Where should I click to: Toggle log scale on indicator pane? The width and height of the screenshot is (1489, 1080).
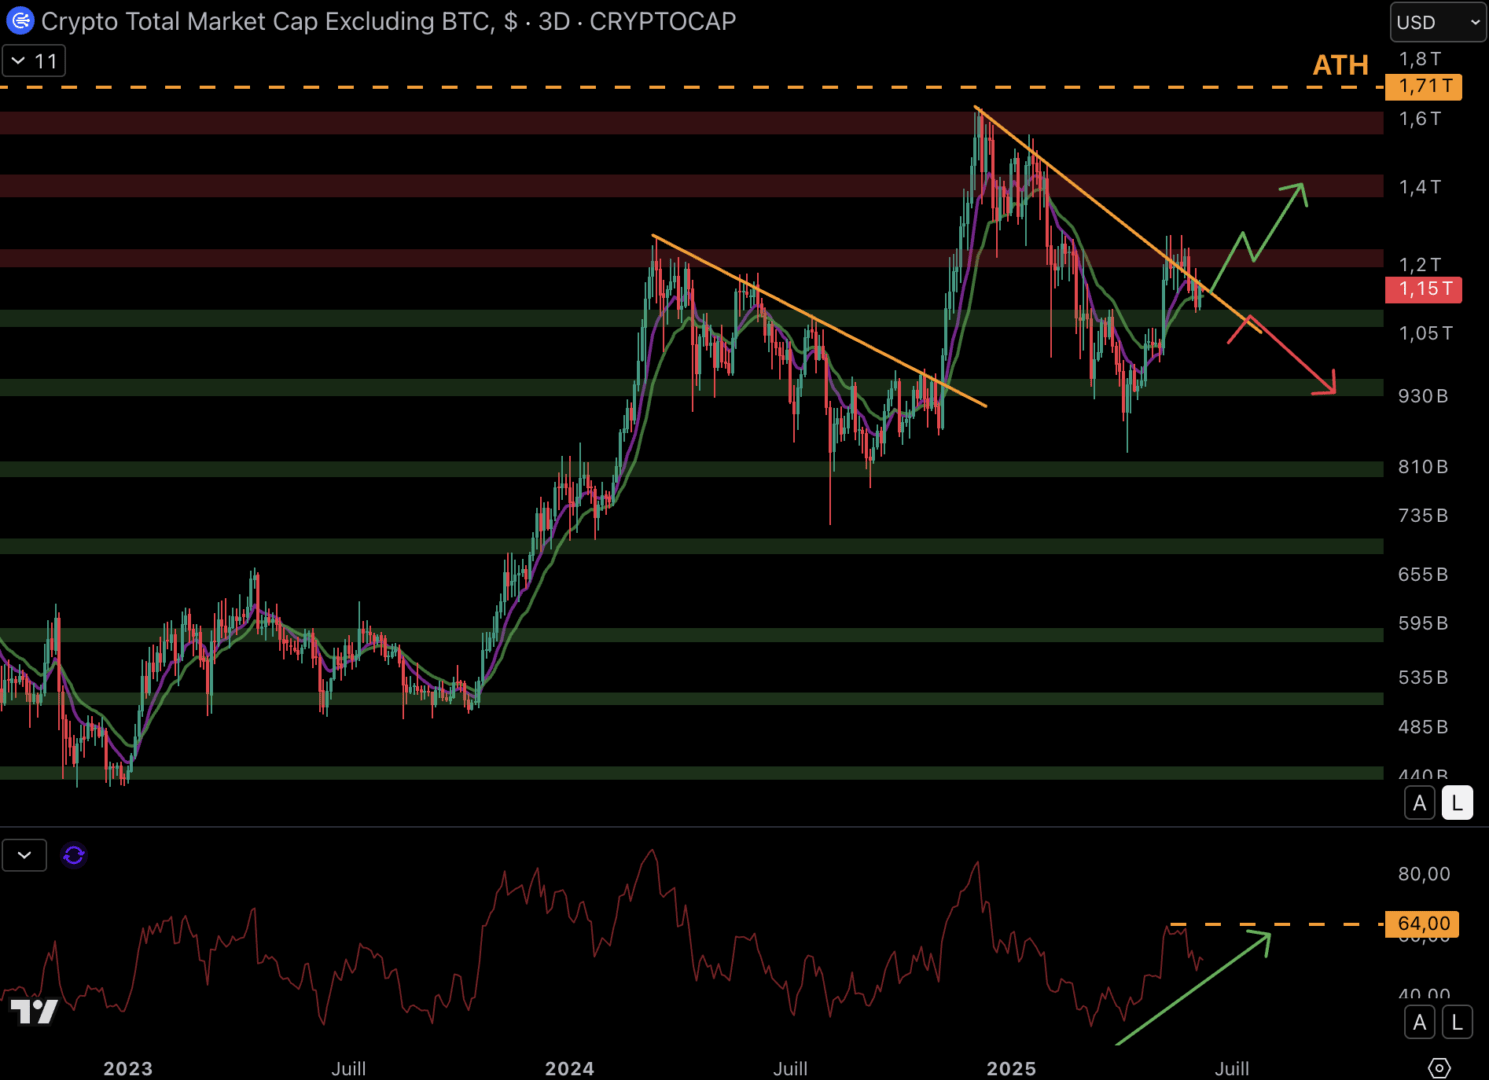click(1457, 1022)
